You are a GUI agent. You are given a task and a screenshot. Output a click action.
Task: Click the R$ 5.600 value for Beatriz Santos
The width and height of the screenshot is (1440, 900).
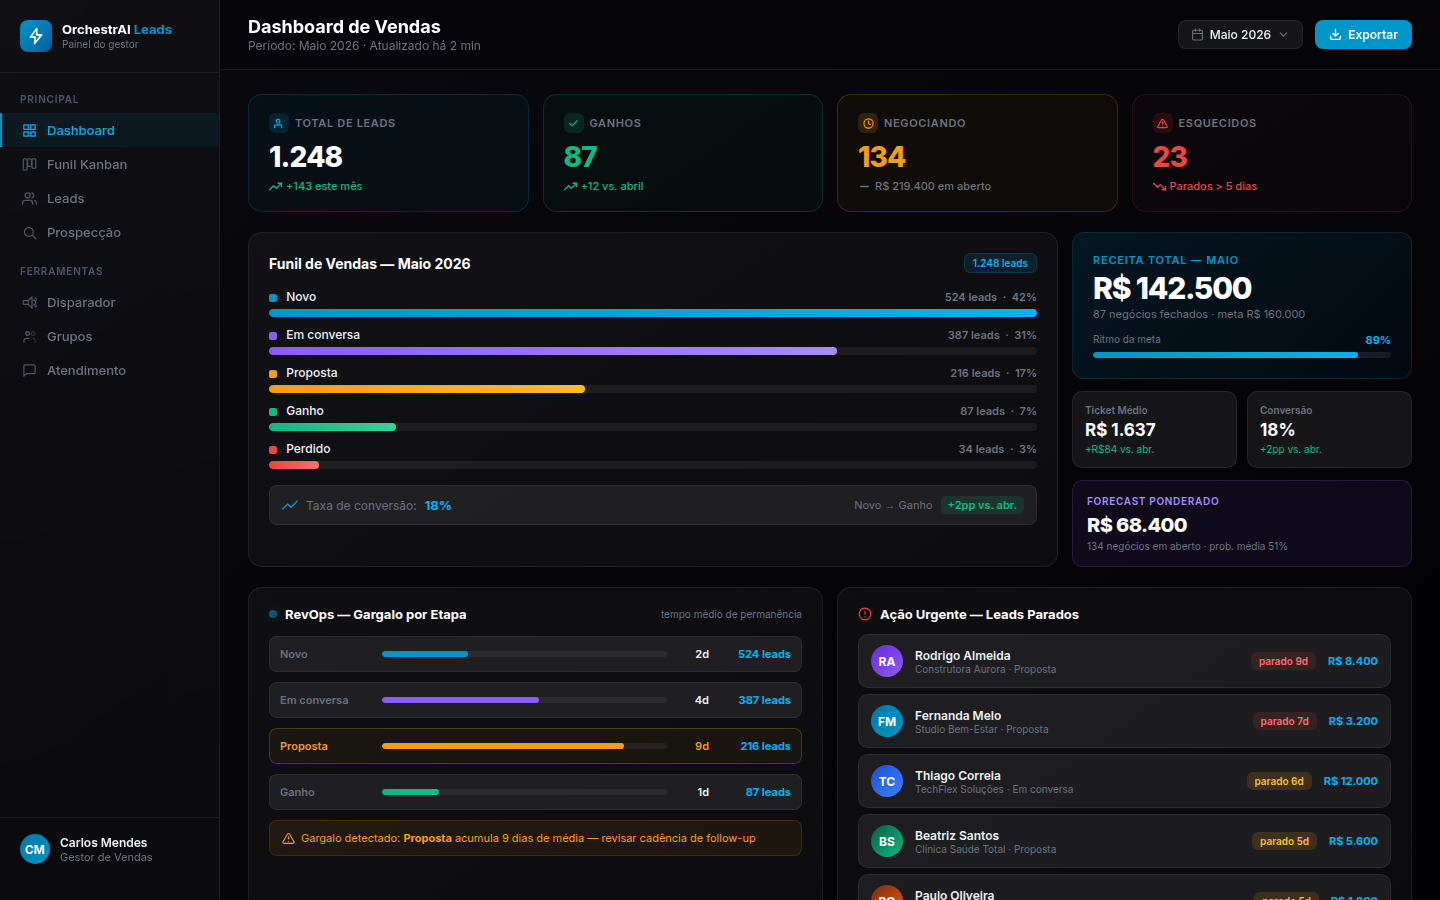pos(1353,842)
